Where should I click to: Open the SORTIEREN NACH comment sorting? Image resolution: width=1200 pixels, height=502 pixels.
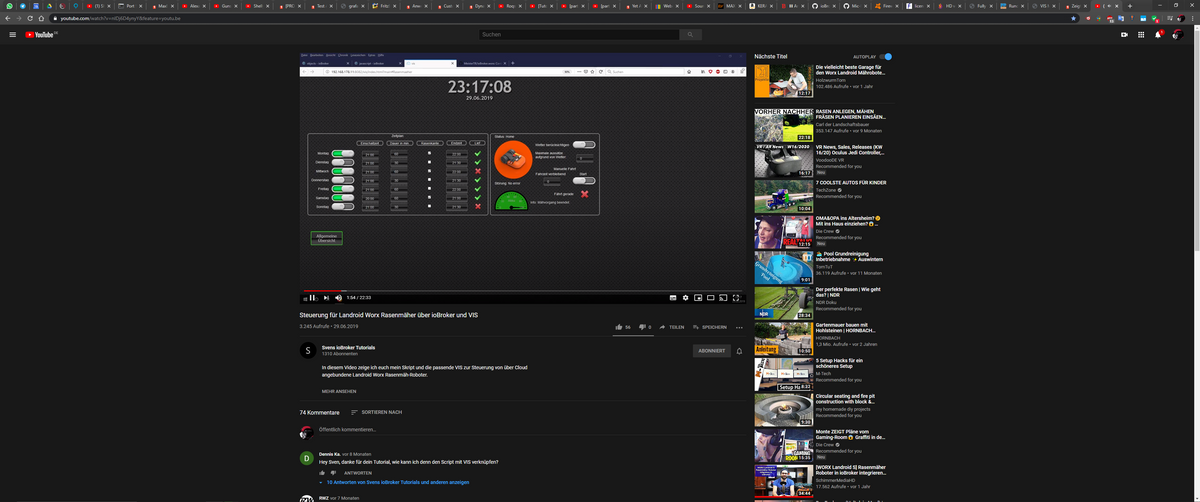pos(376,412)
